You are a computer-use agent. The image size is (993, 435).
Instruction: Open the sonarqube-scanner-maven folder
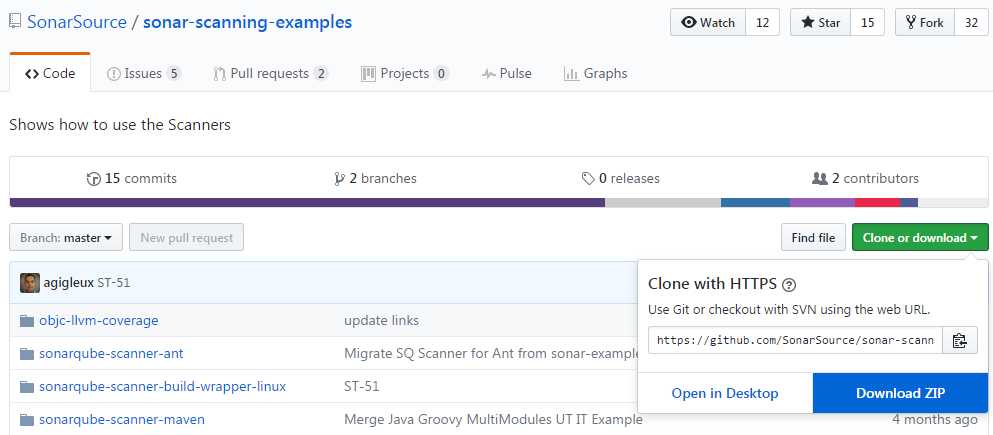pyautogui.click(x=122, y=419)
